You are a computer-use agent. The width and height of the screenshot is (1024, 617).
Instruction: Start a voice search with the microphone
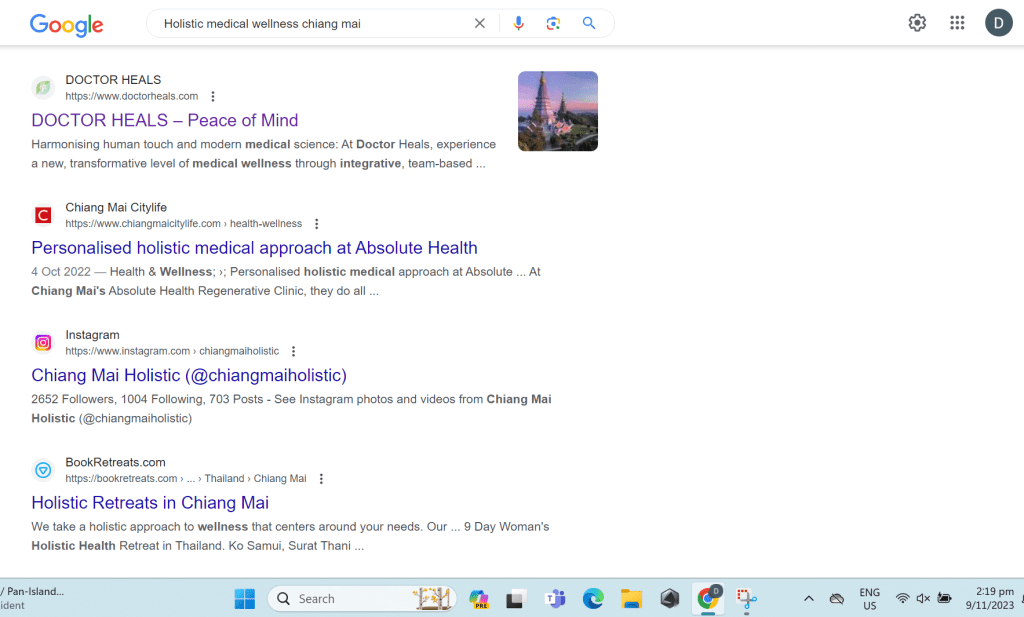click(518, 23)
